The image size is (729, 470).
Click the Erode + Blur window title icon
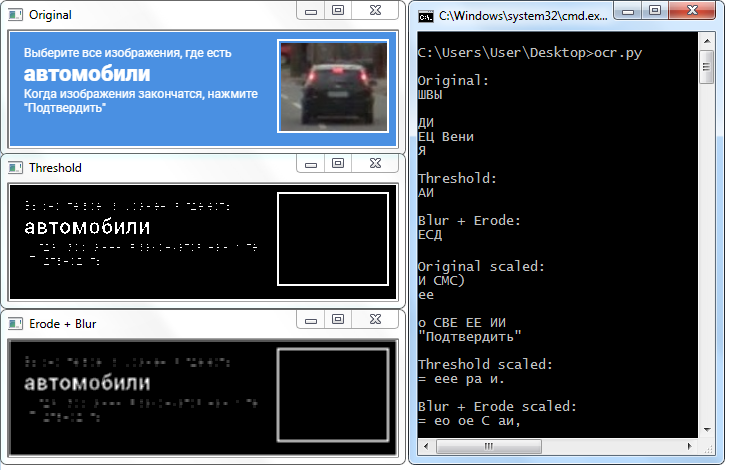tap(15, 324)
